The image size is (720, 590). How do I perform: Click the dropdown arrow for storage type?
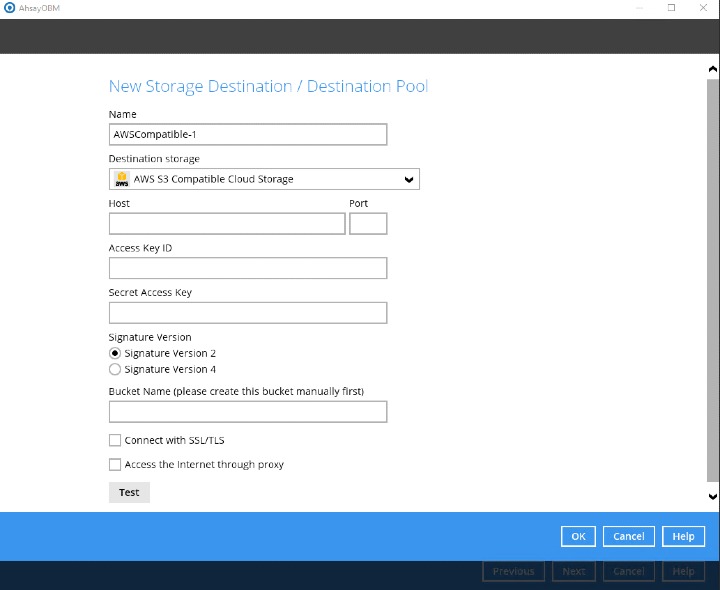pos(408,180)
